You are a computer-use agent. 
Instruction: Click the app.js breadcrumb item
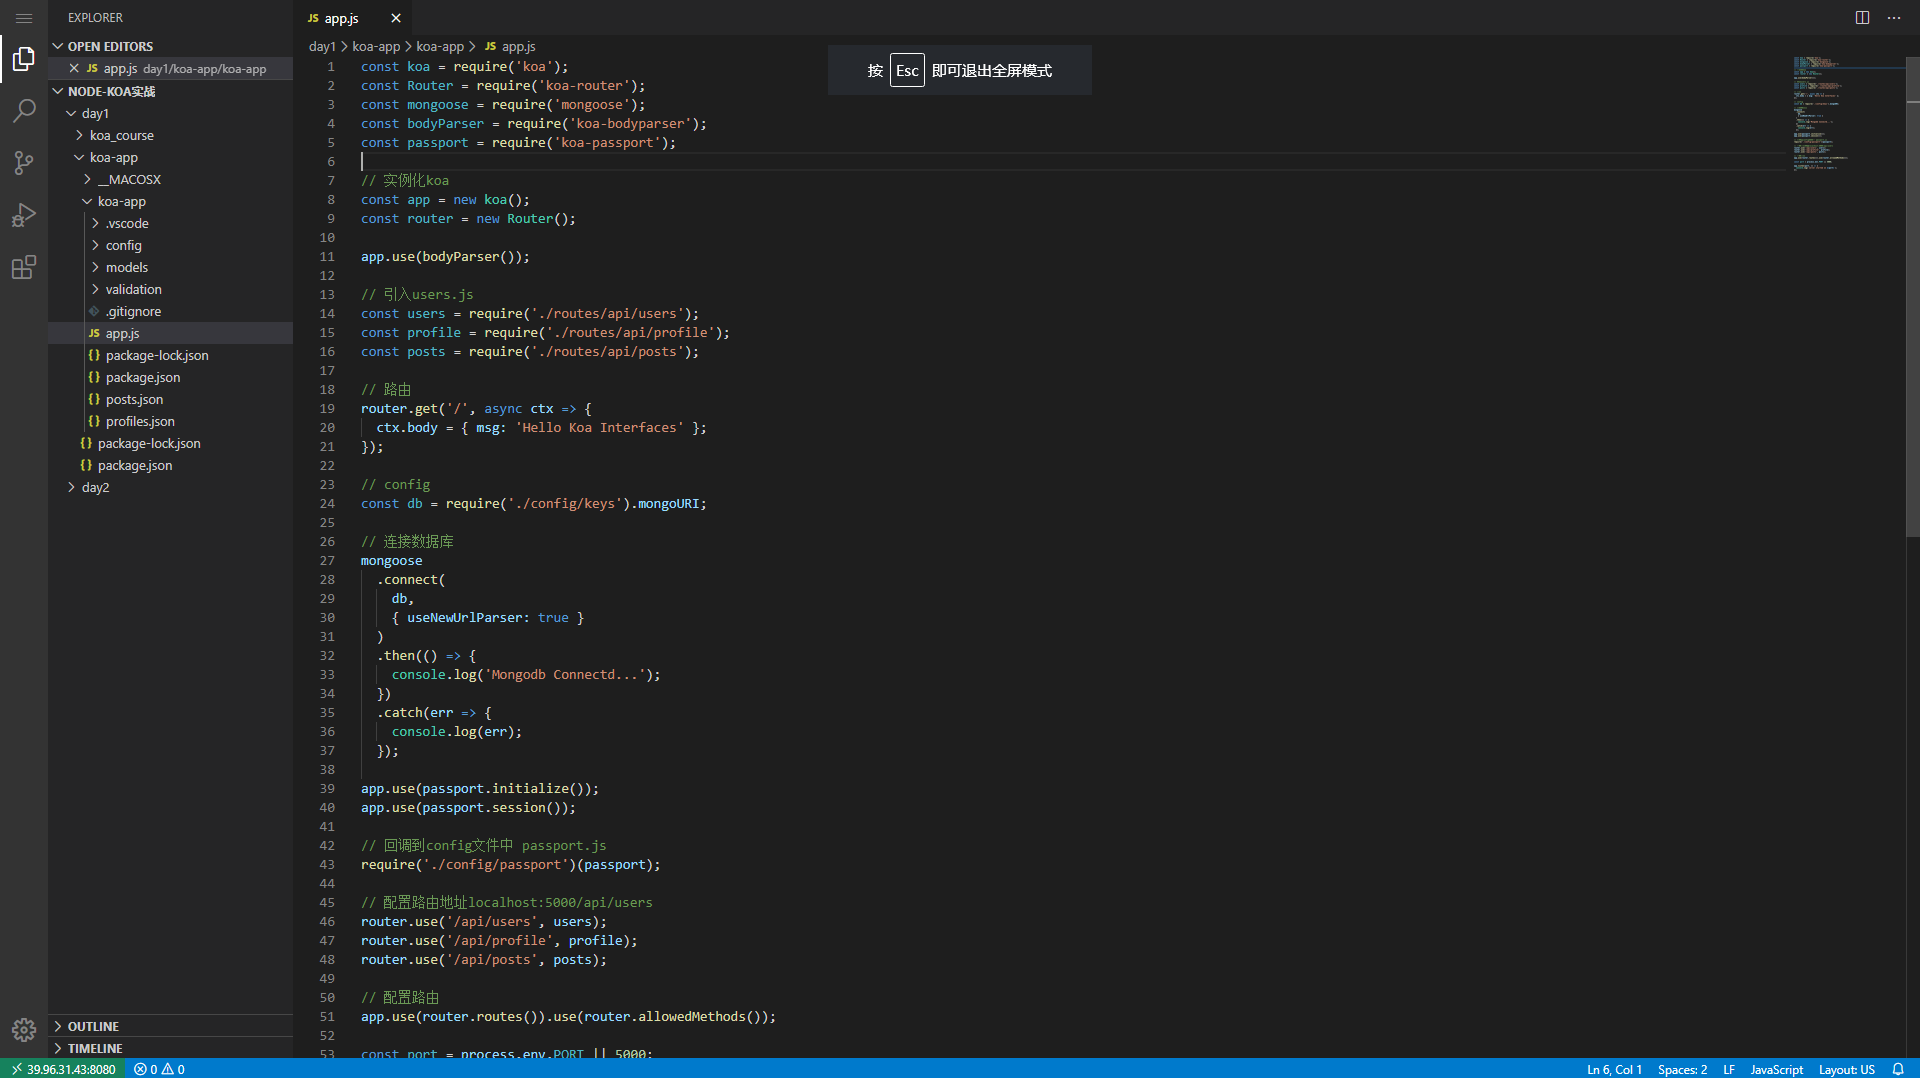(510, 46)
